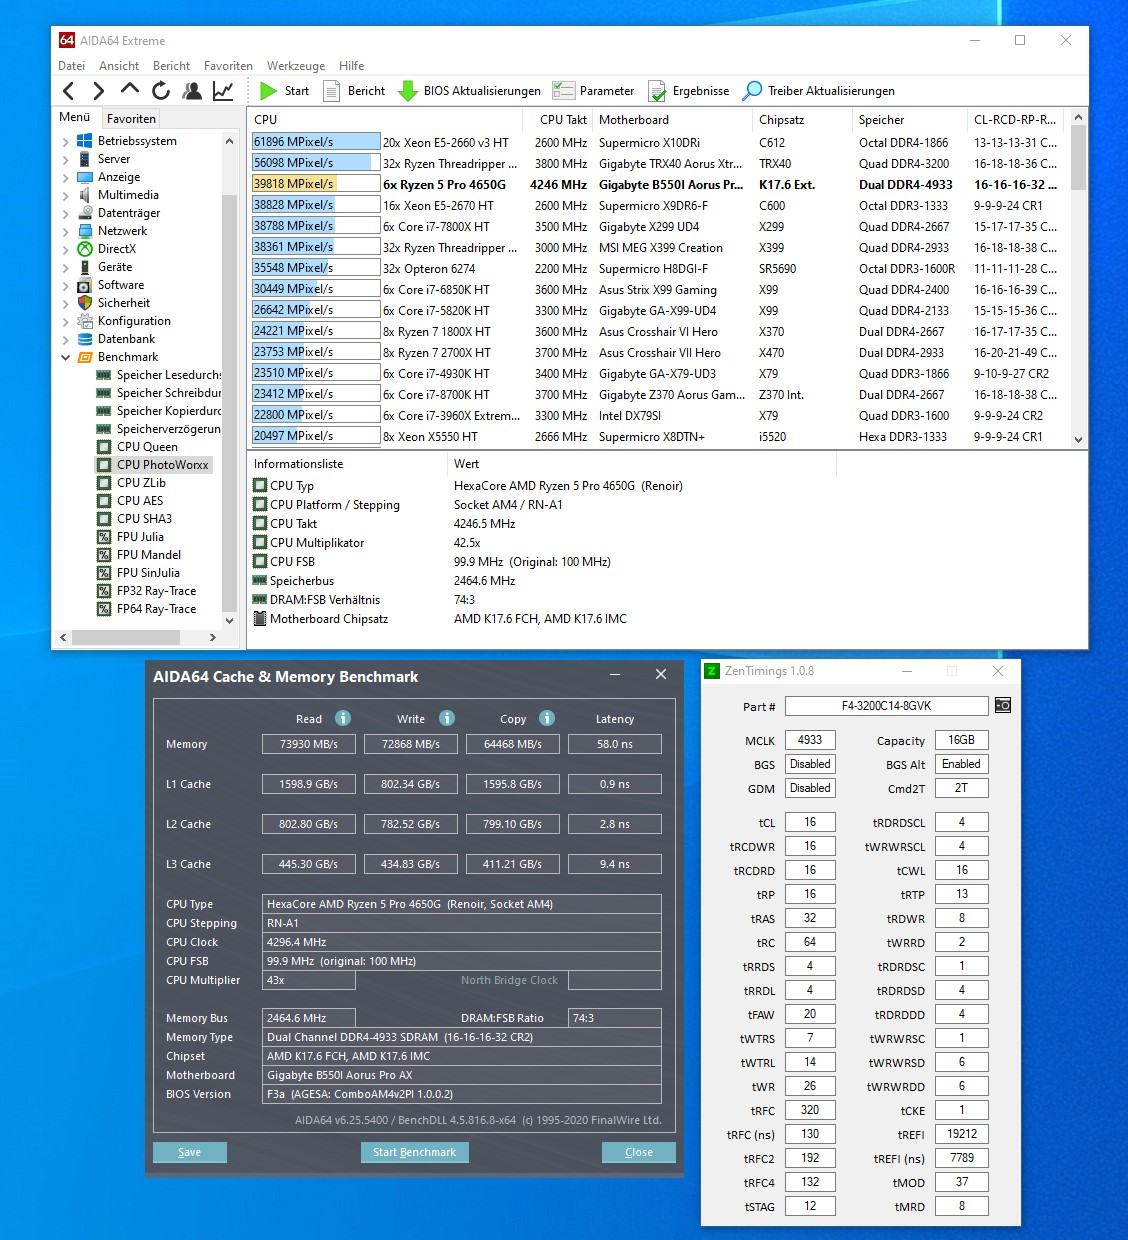Expand the Server tree node

pos(66,160)
